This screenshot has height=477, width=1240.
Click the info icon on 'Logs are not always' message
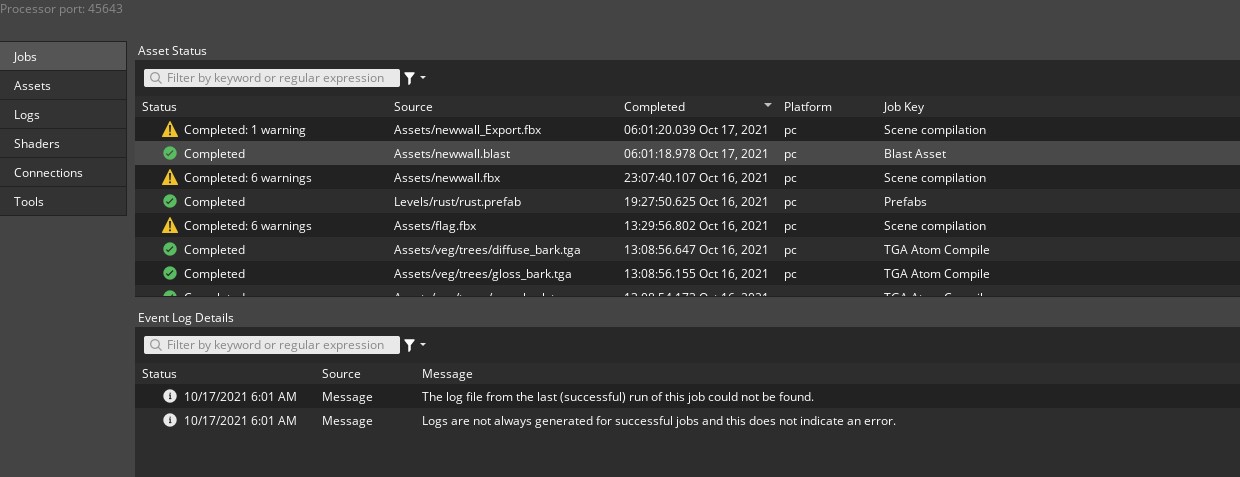coord(170,421)
